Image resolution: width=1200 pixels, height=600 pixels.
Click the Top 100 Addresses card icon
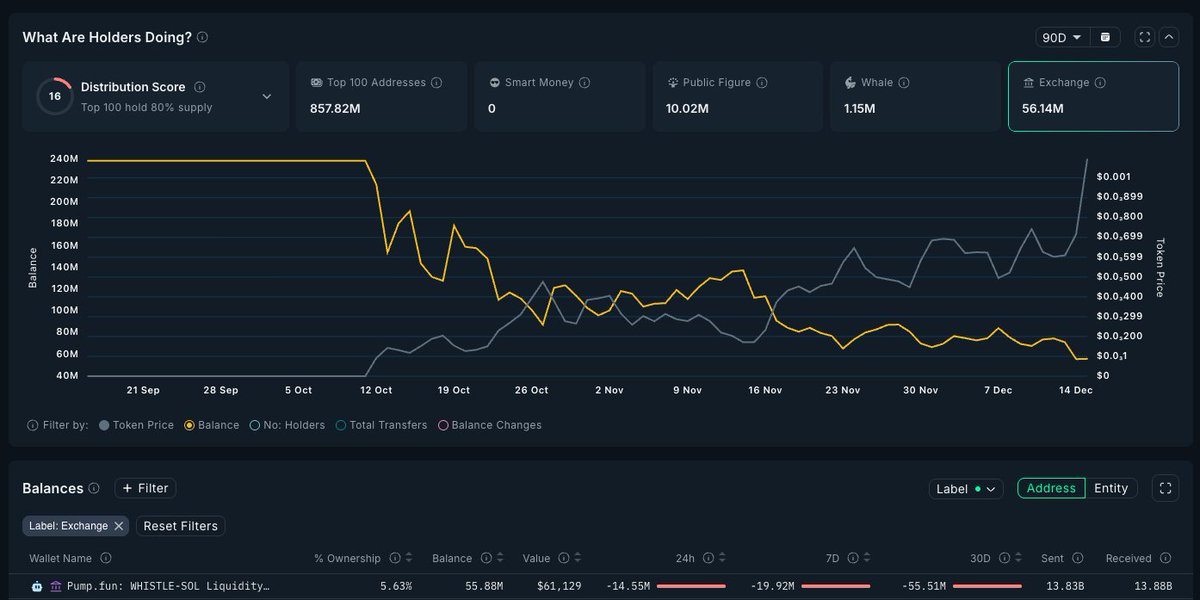[314, 82]
